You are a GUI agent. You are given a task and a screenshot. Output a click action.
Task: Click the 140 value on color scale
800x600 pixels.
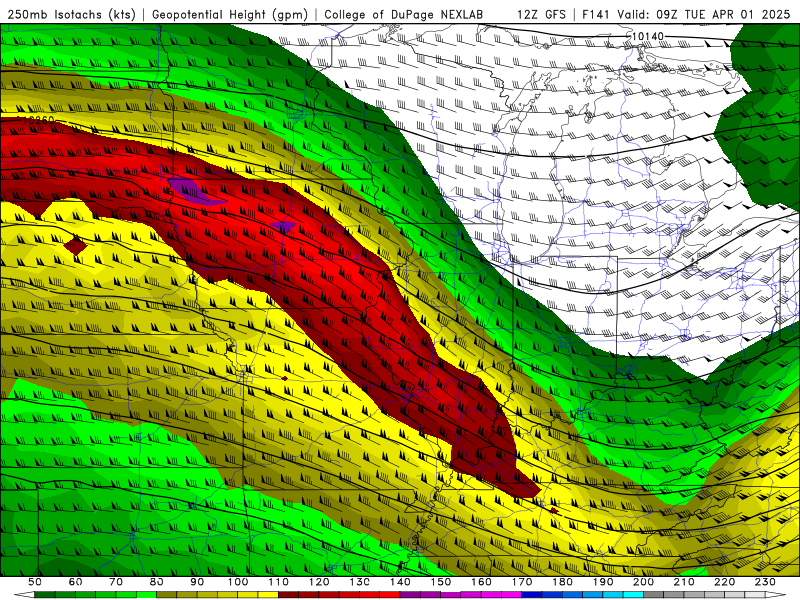tap(400, 582)
